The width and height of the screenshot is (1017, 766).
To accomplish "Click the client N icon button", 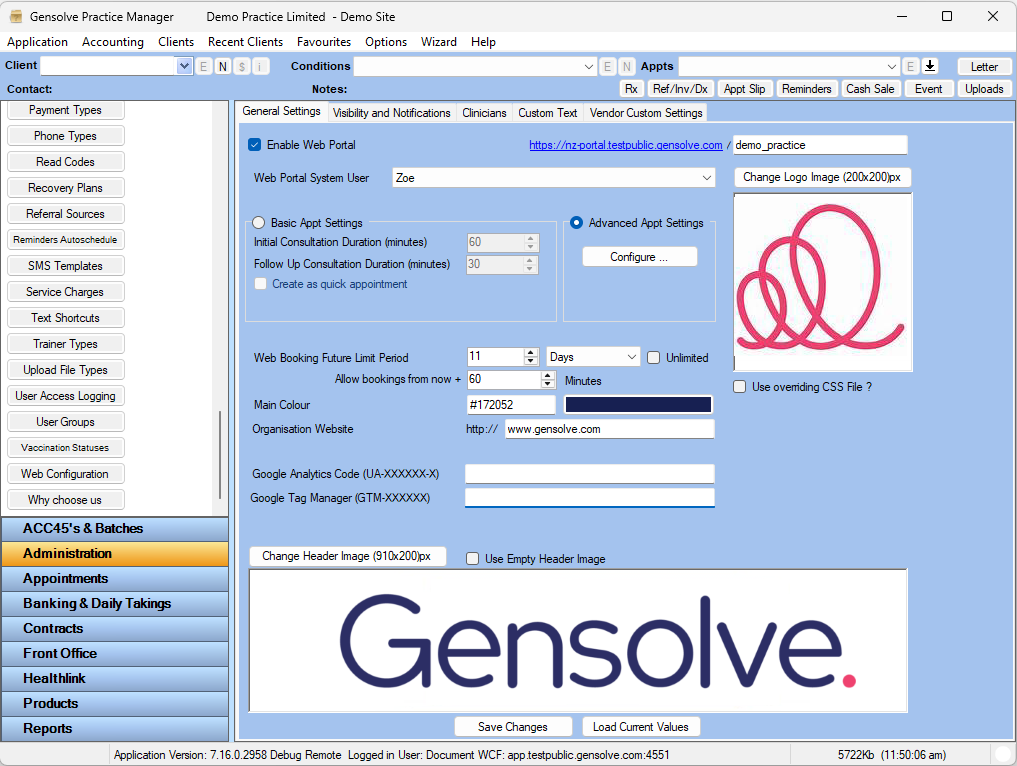I will click(223, 66).
